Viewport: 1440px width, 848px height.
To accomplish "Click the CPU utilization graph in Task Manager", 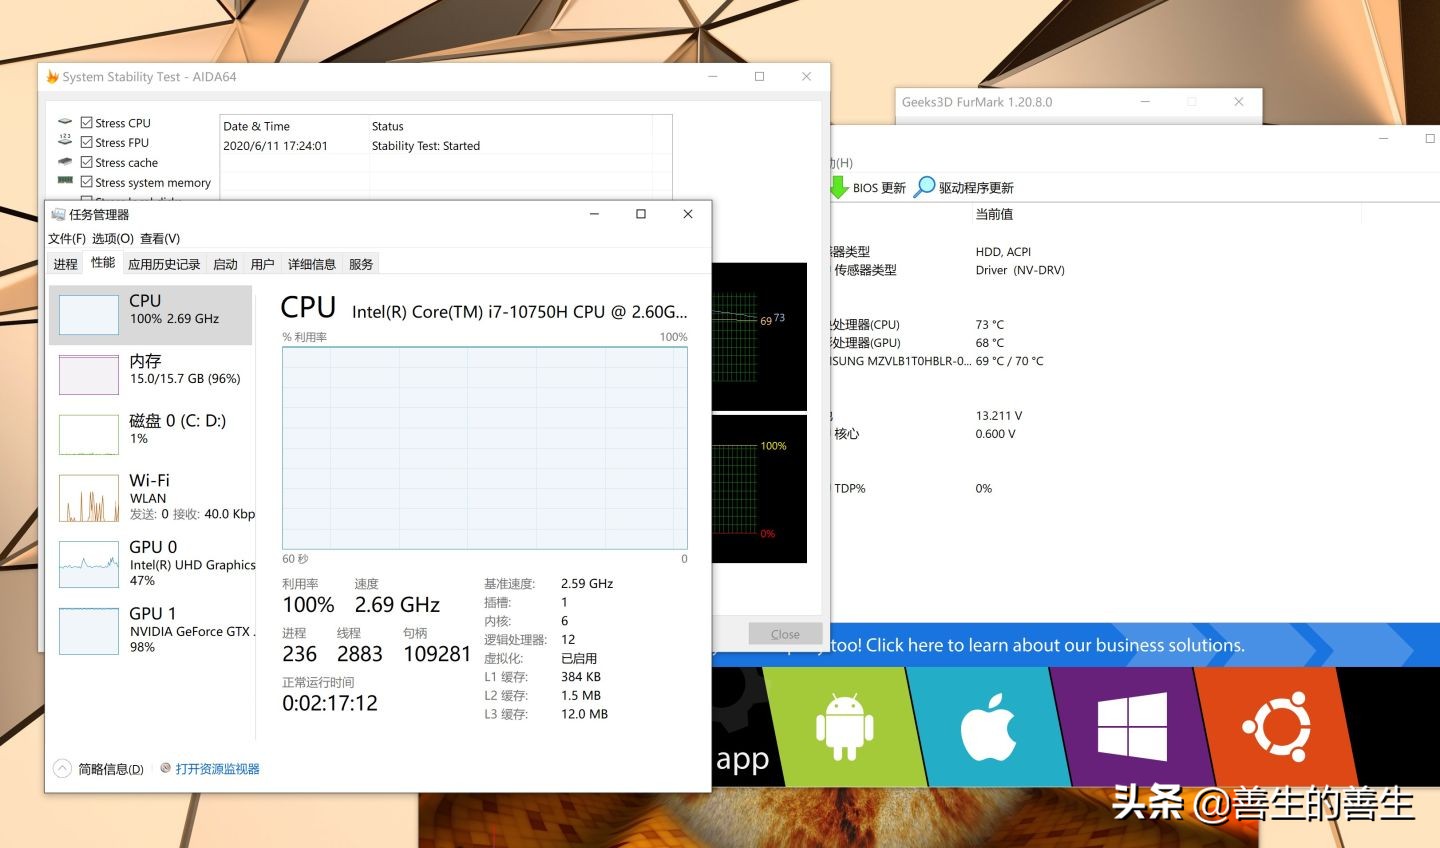I will point(485,447).
